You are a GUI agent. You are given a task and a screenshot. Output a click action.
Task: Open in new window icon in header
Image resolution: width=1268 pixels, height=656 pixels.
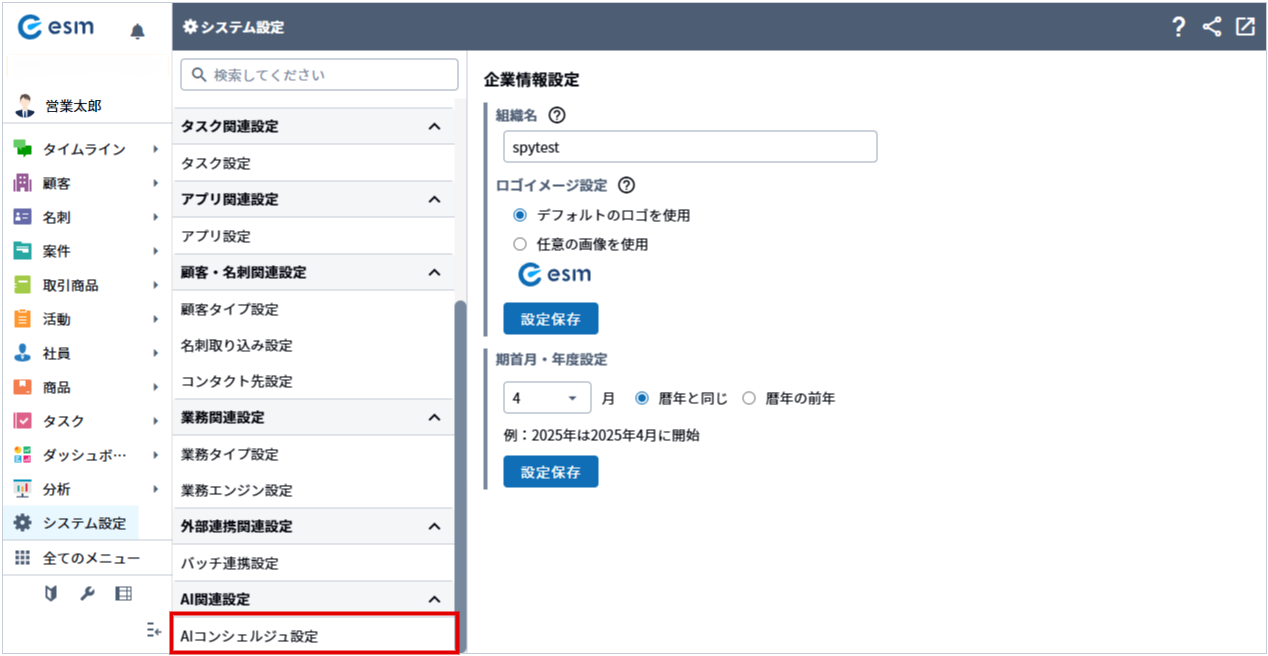[x=1245, y=27]
